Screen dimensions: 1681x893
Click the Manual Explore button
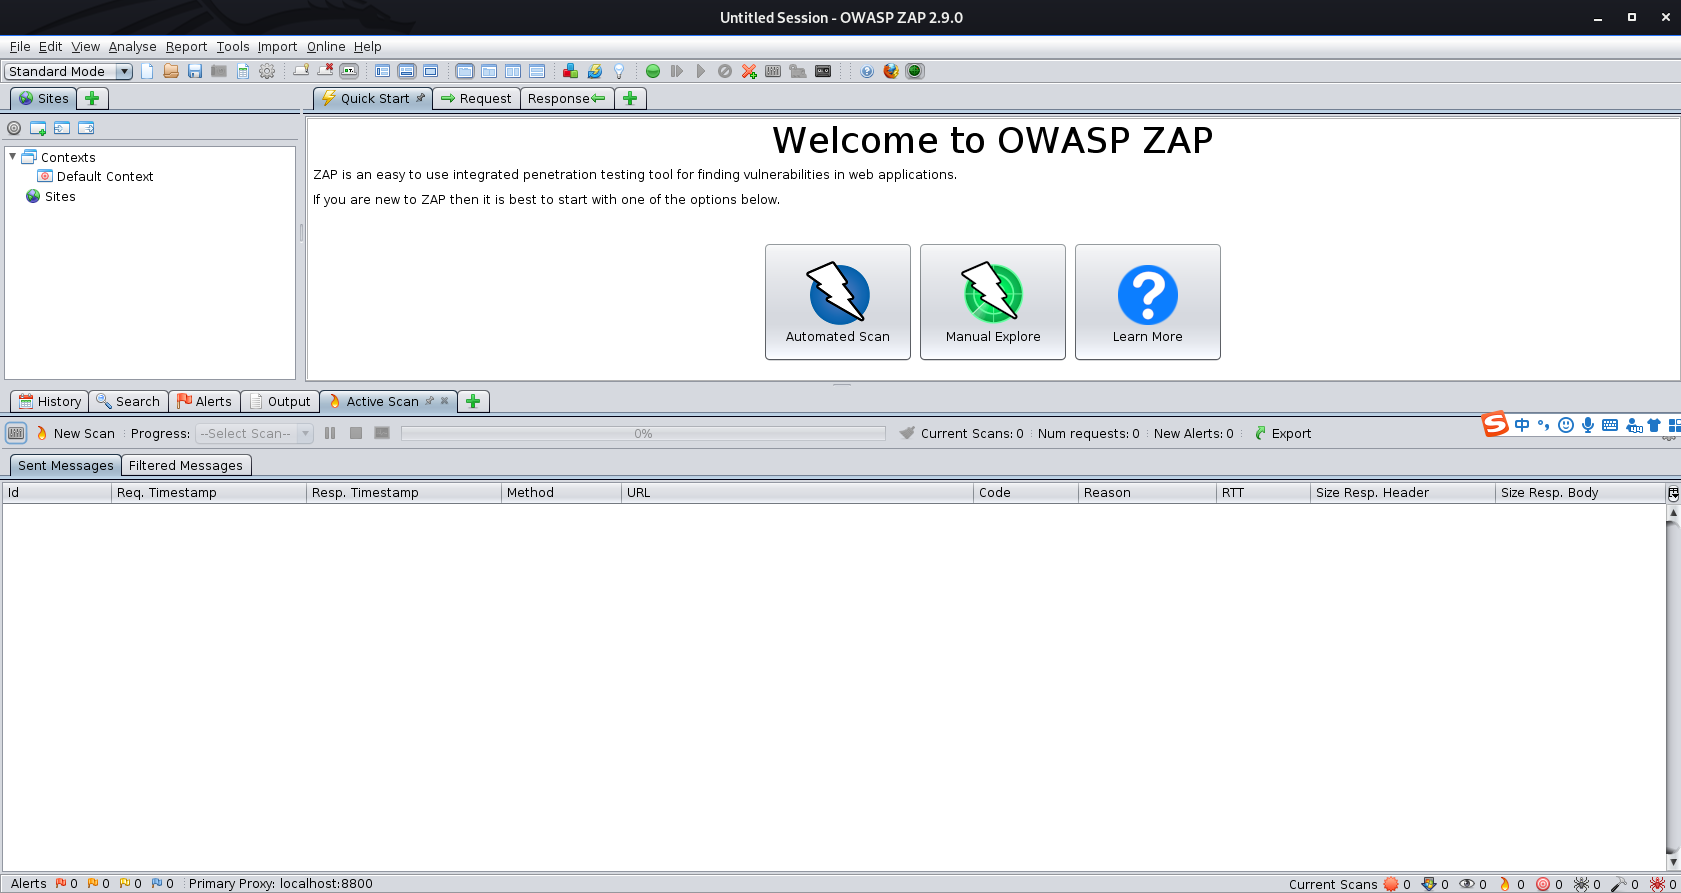coord(993,302)
